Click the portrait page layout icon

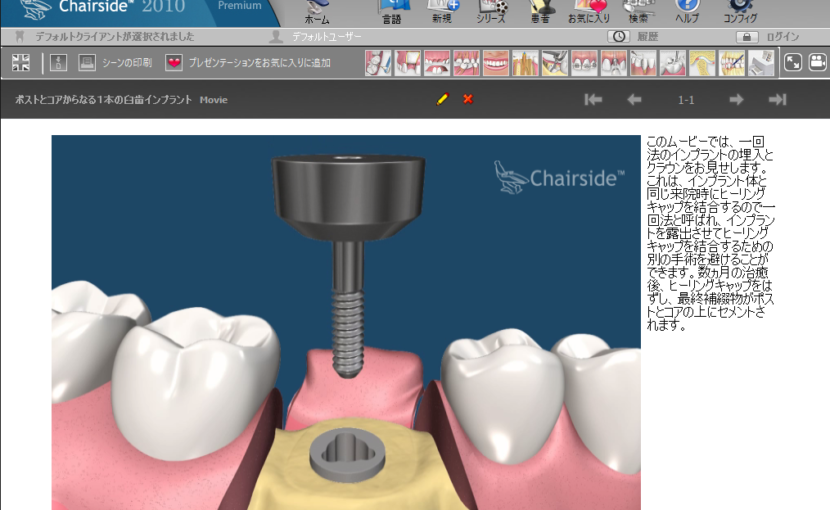[x=58, y=62]
